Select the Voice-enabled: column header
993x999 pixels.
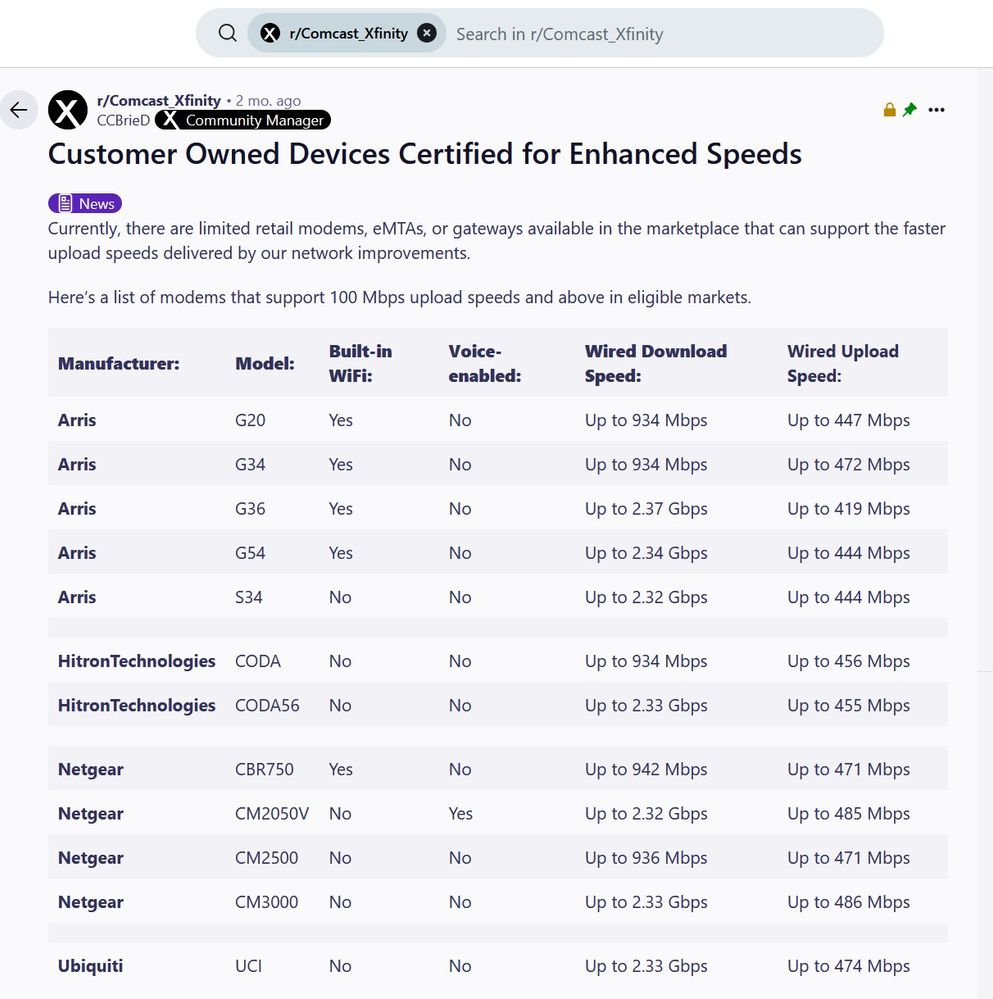coord(485,364)
